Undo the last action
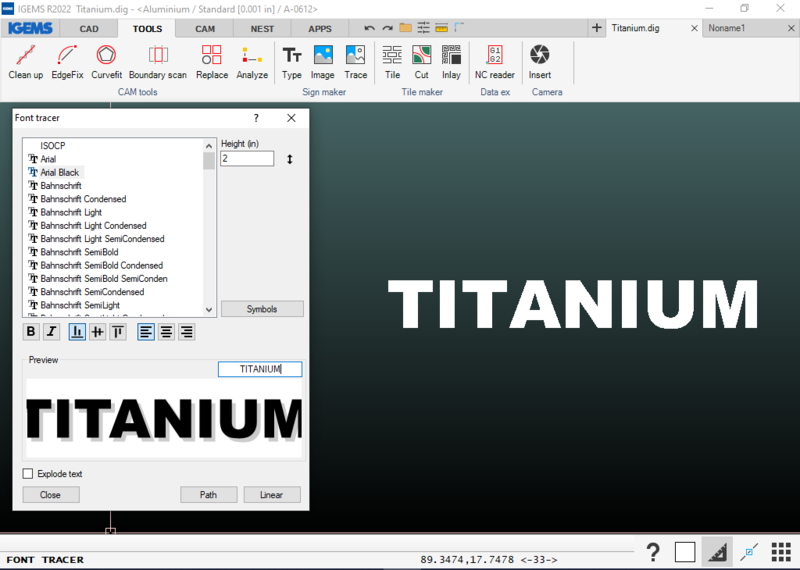The width and height of the screenshot is (800, 570). coord(369,28)
